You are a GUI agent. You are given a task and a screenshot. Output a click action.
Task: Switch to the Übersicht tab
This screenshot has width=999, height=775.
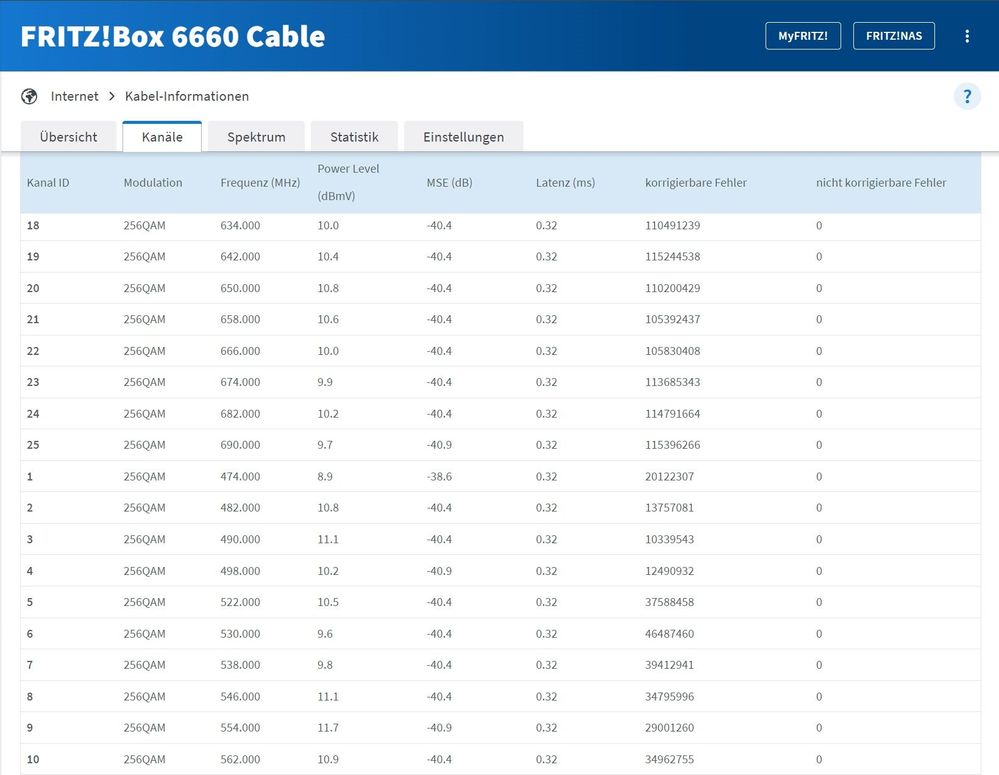(x=69, y=137)
